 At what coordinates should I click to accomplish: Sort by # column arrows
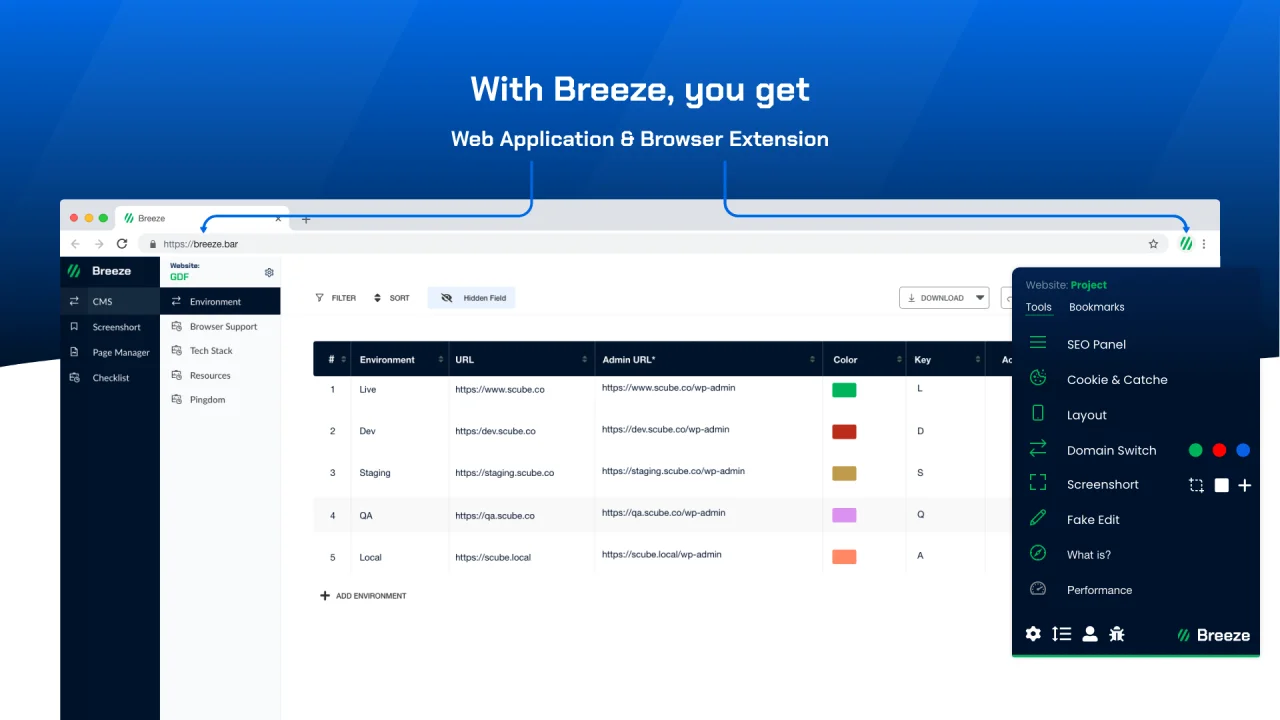click(343, 360)
